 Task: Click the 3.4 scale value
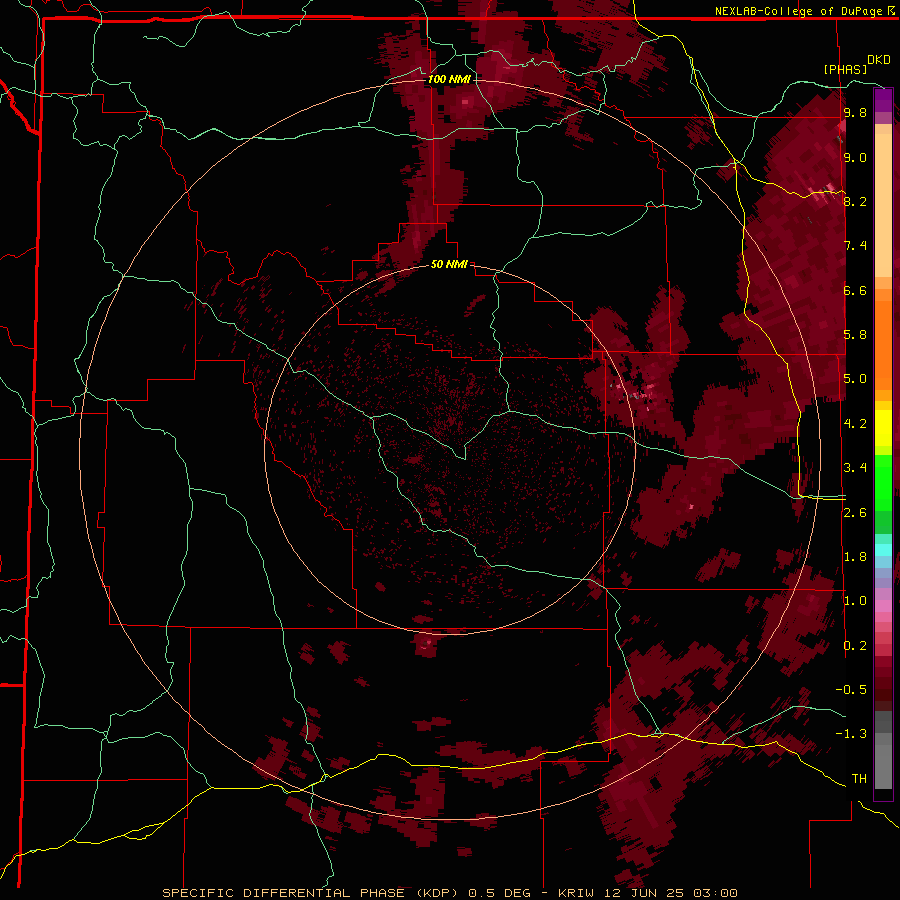point(855,468)
